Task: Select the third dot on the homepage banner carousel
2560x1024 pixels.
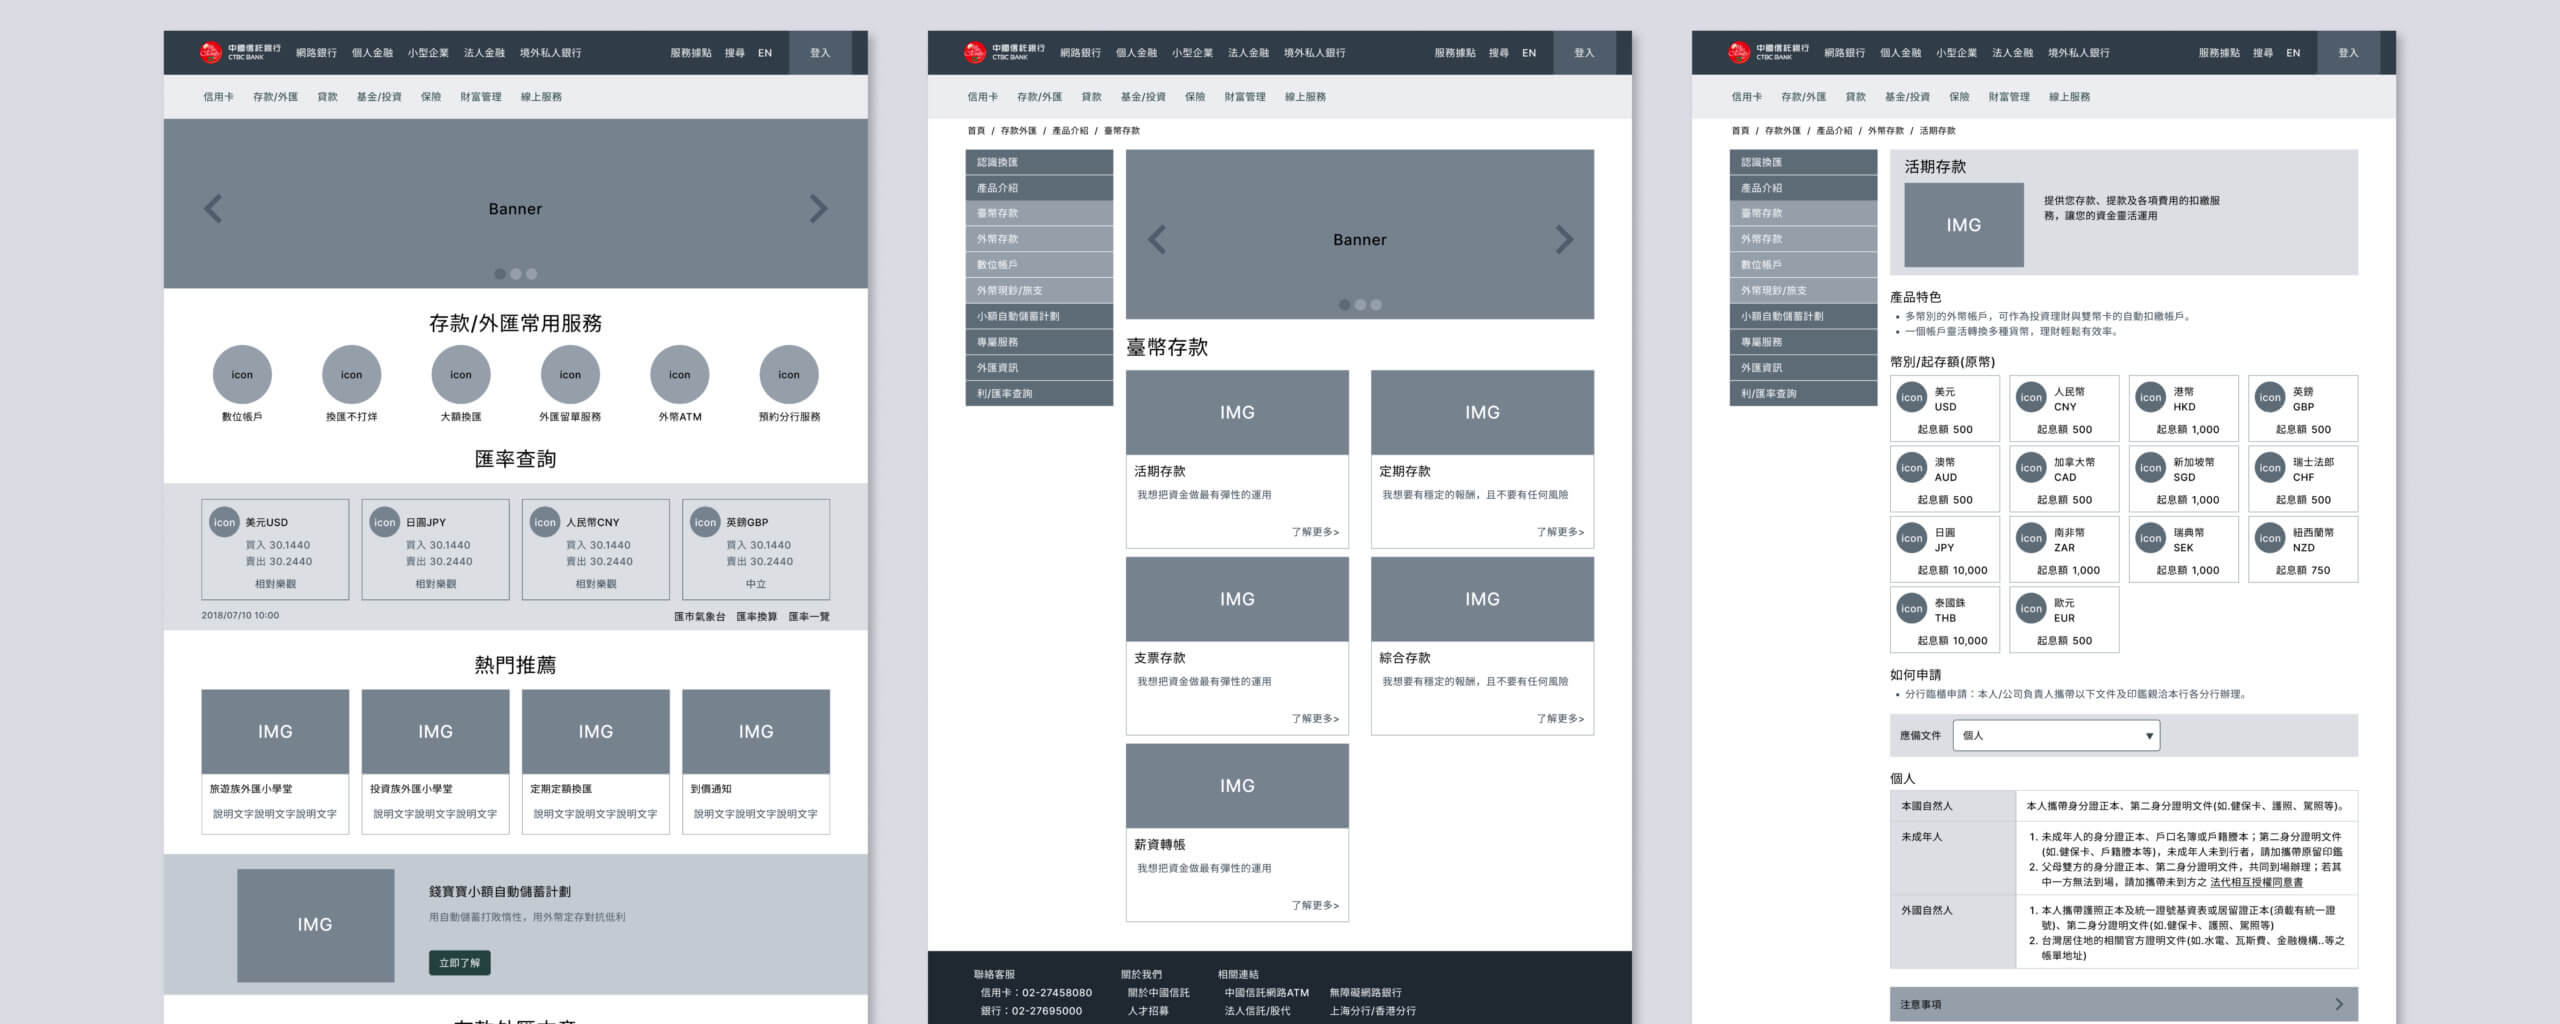Action: [x=532, y=274]
